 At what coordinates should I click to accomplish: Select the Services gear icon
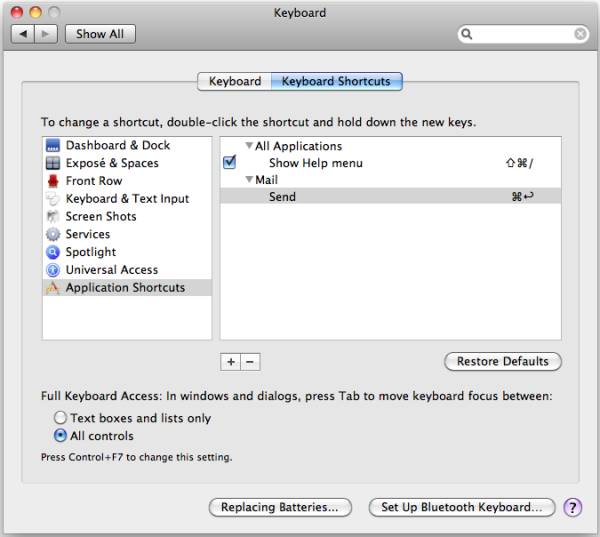54,235
